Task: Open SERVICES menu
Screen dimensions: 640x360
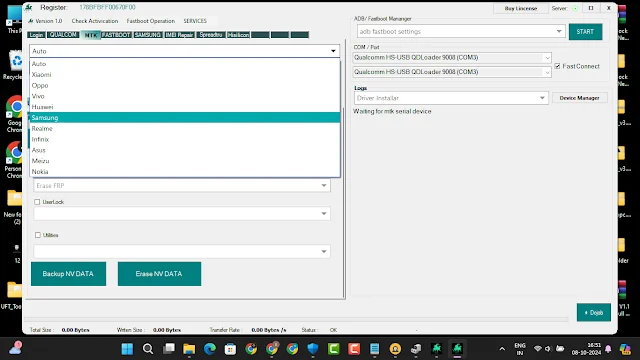Action: [195, 21]
